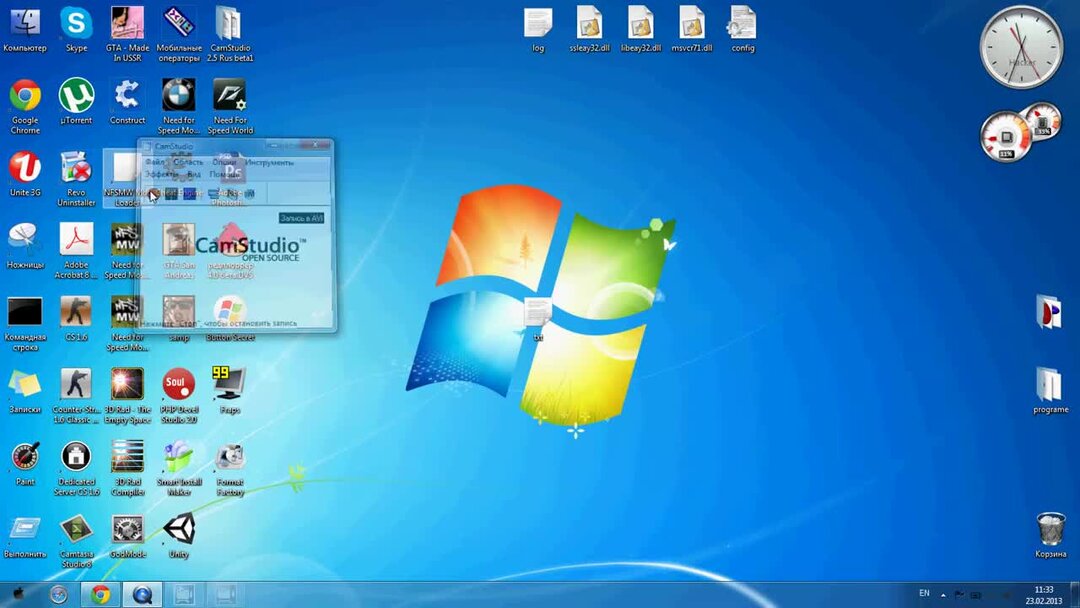Select the Smart Install Maker icon

pos(178,468)
